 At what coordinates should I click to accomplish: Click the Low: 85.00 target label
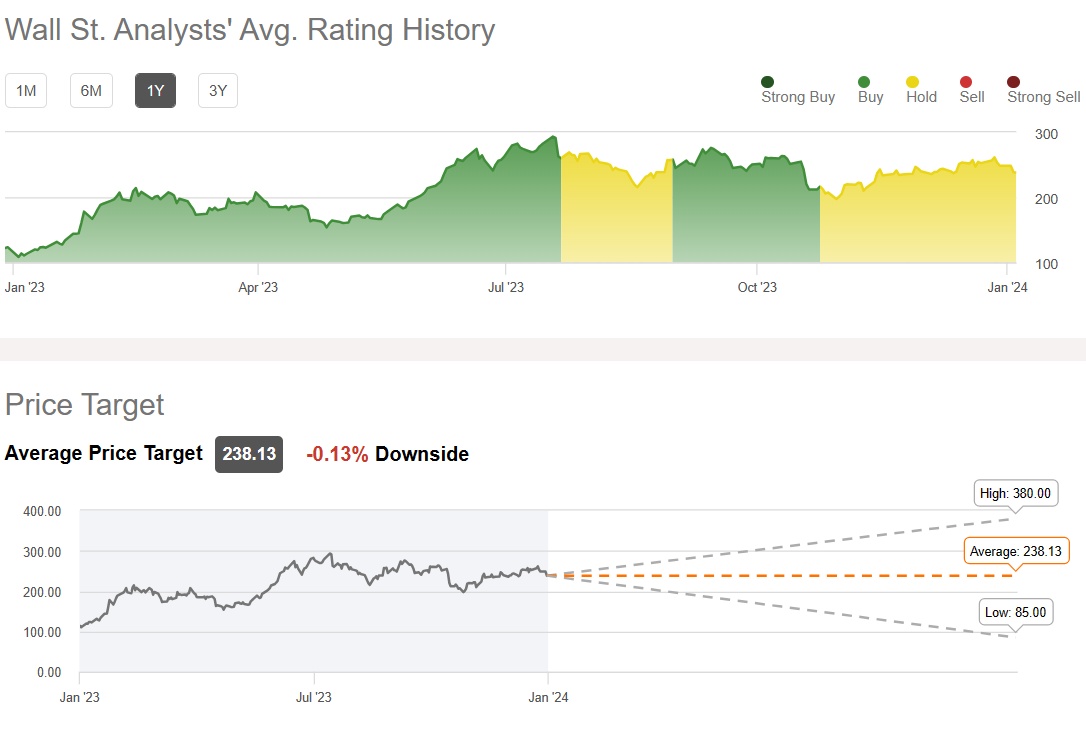pos(1016,612)
